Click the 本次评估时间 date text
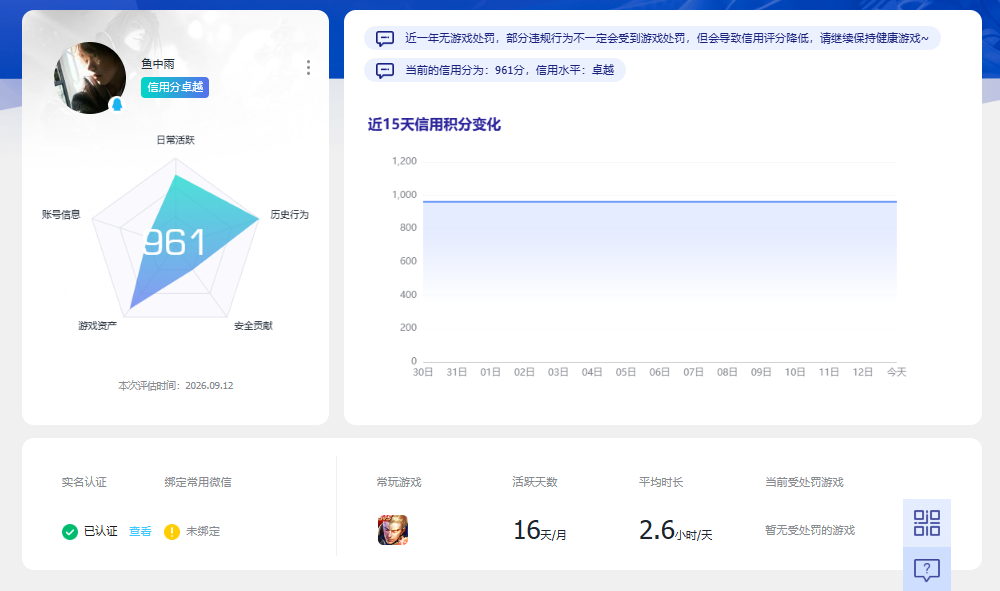The height and width of the screenshot is (591, 1000). (175, 386)
